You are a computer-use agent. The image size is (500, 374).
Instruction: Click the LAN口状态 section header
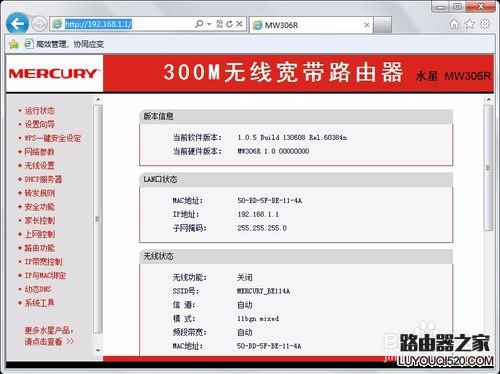tap(296, 179)
